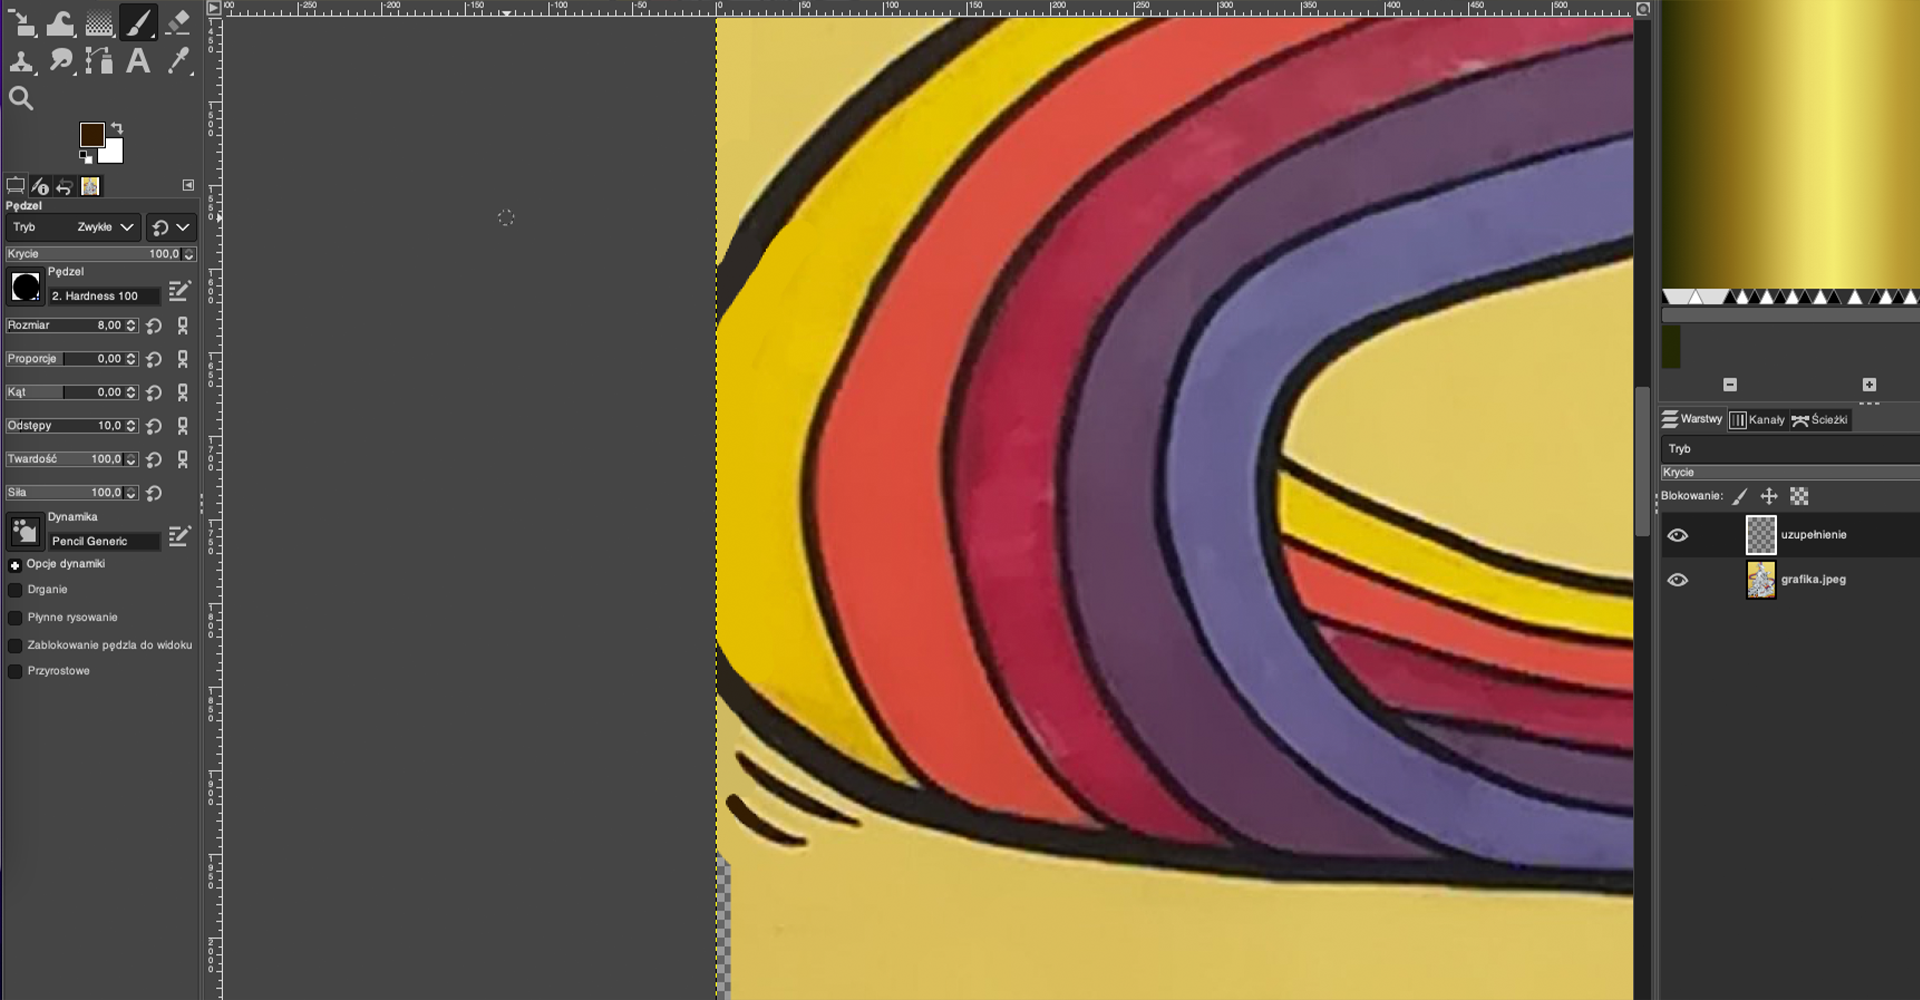The width and height of the screenshot is (1920, 1000).
Task: Toggle Proporcje link to brush default
Action: (183, 359)
